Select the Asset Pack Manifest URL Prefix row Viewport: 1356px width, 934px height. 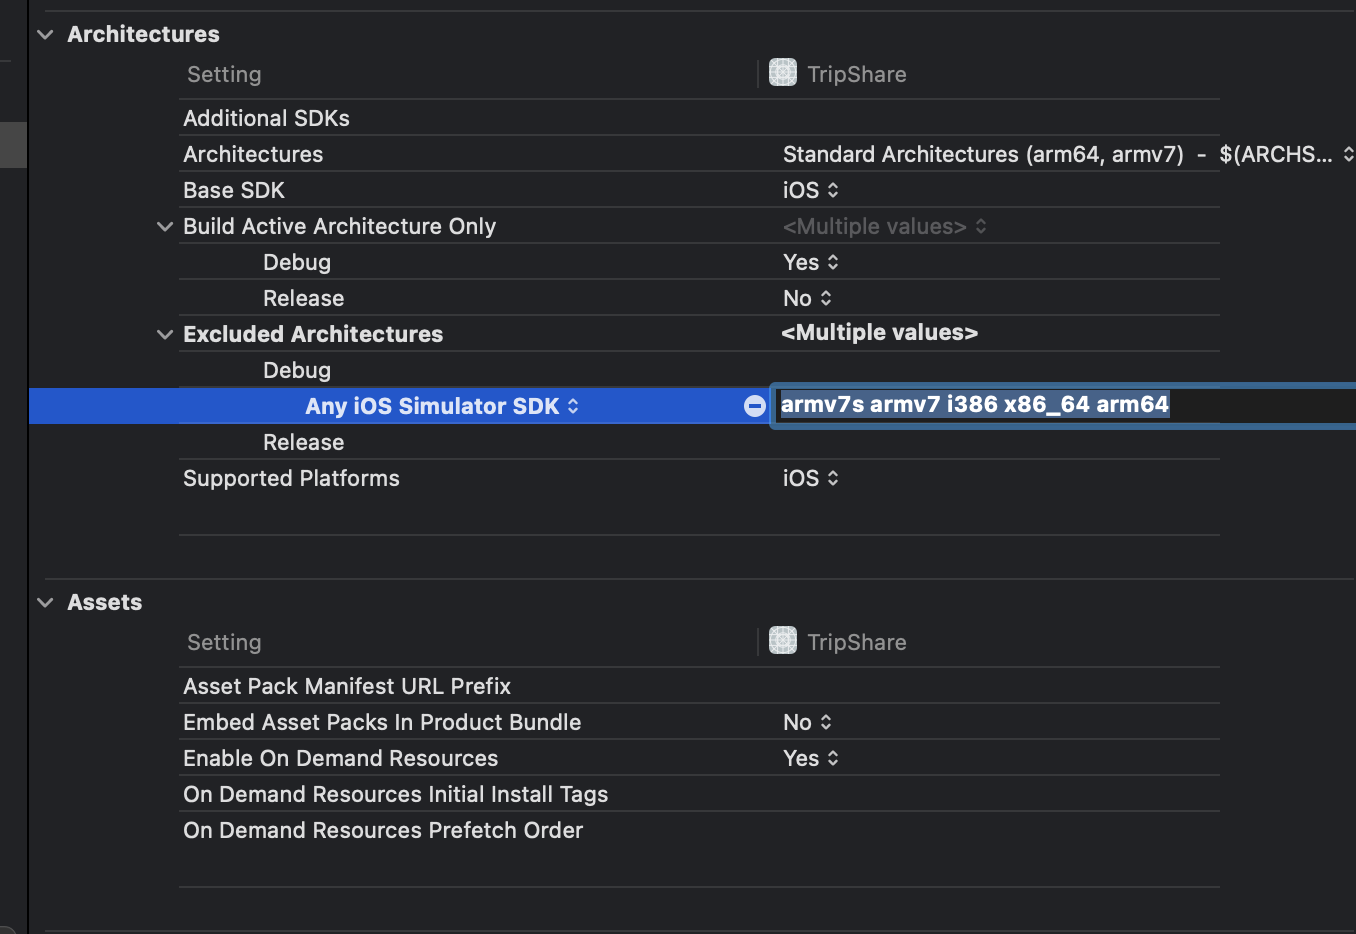pyautogui.click(x=346, y=686)
